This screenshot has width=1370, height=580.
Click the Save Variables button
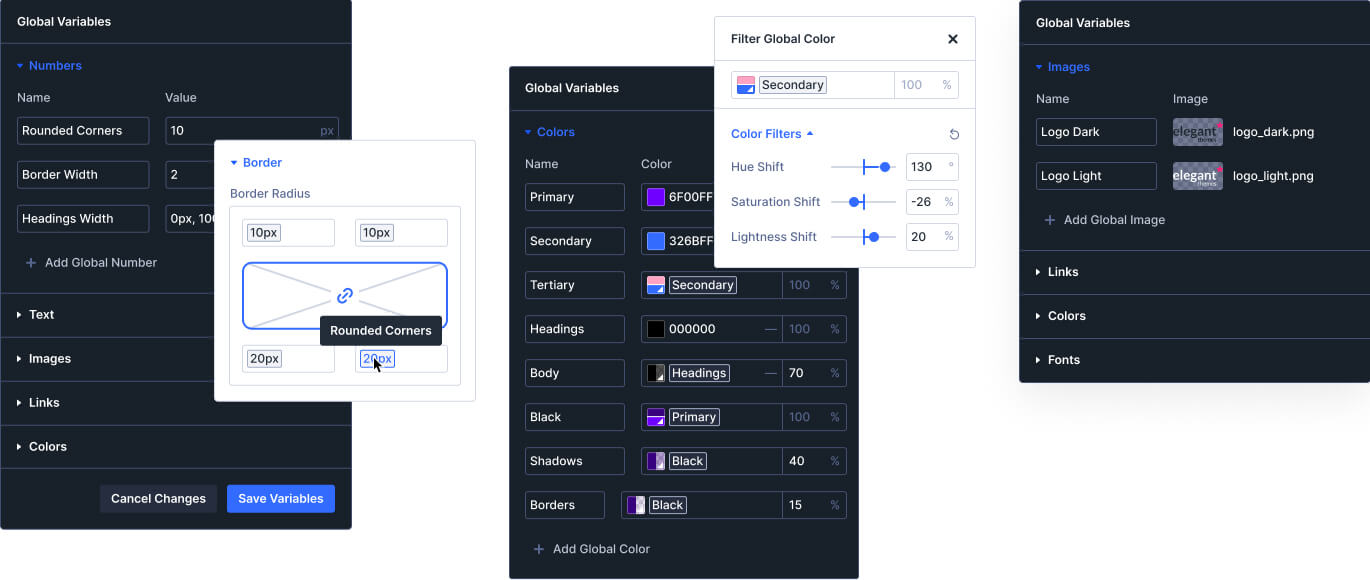(280, 498)
